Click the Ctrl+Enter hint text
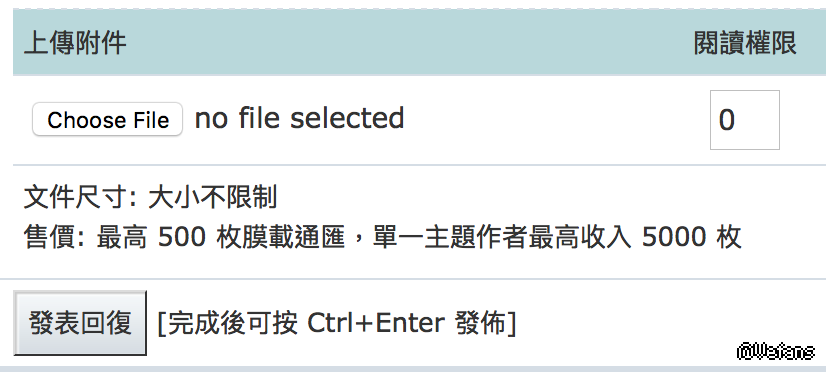 click(376, 322)
